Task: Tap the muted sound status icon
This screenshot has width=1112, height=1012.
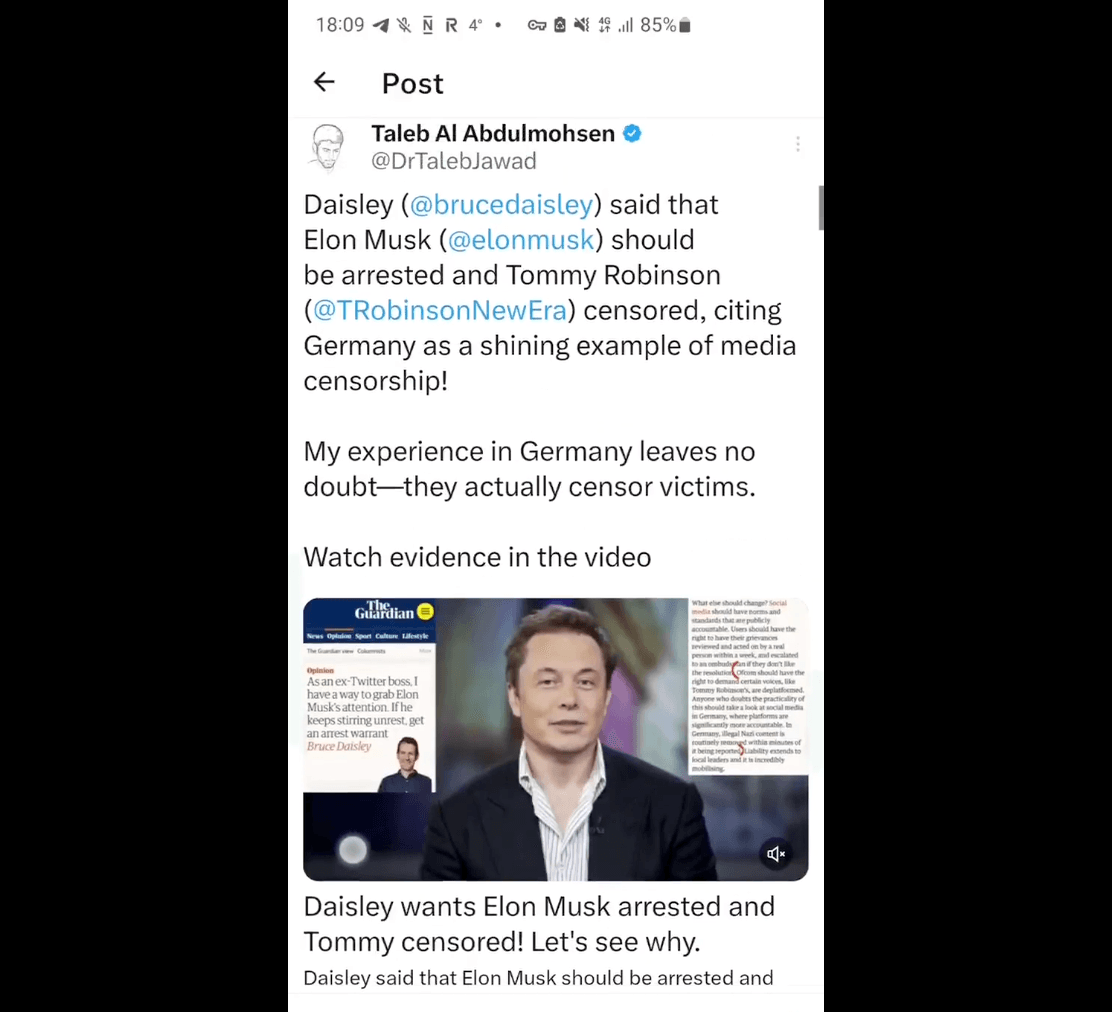Action: [x=582, y=26]
